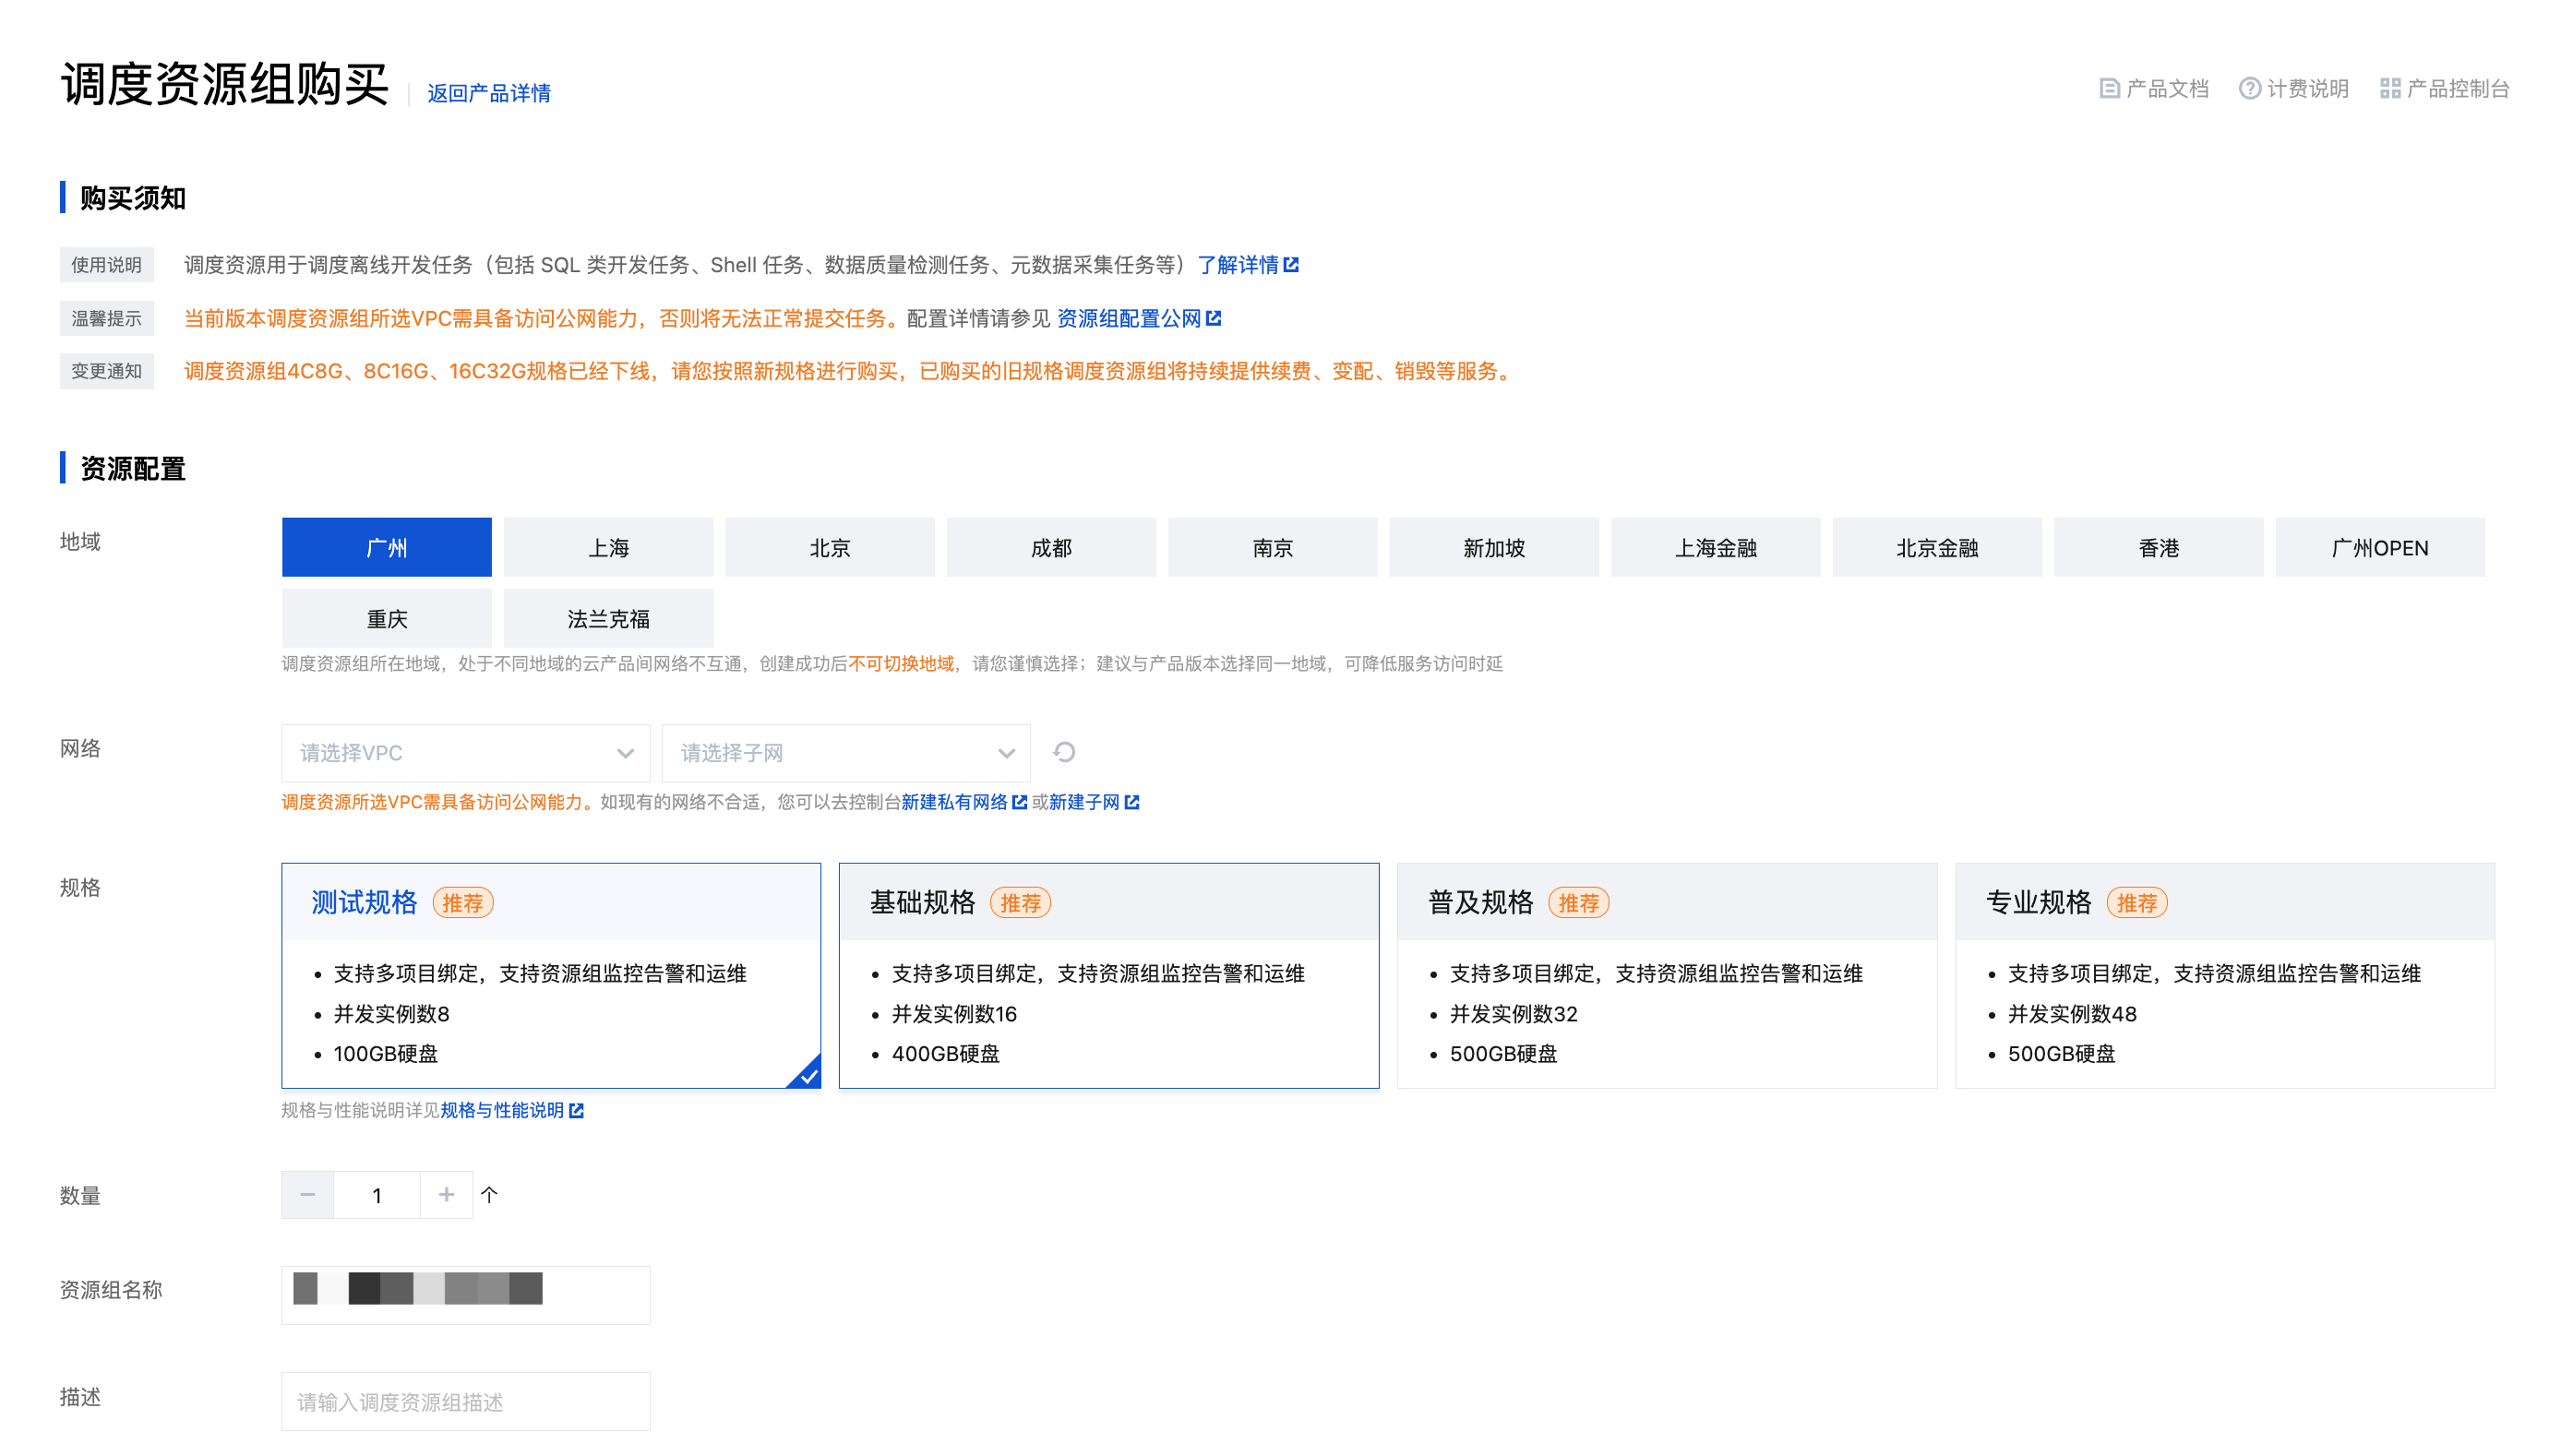Click the 描述 description input field
The height and width of the screenshot is (1456, 2573).
(x=465, y=1402)
